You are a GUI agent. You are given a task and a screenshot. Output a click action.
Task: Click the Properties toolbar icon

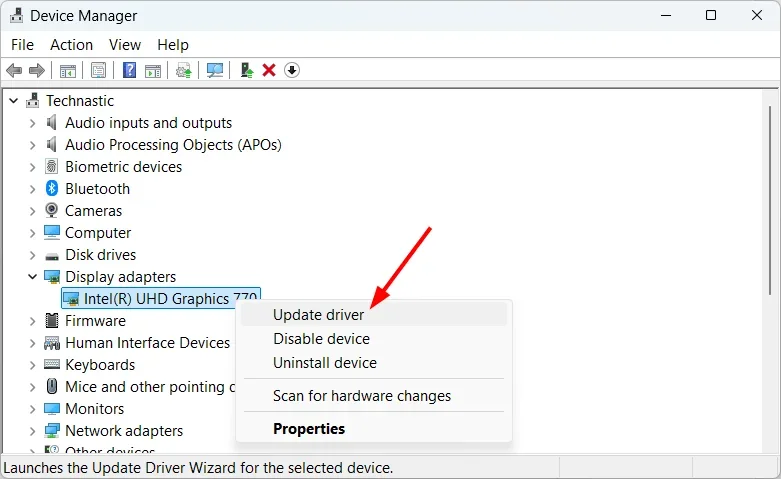click(x=98, y=70)
